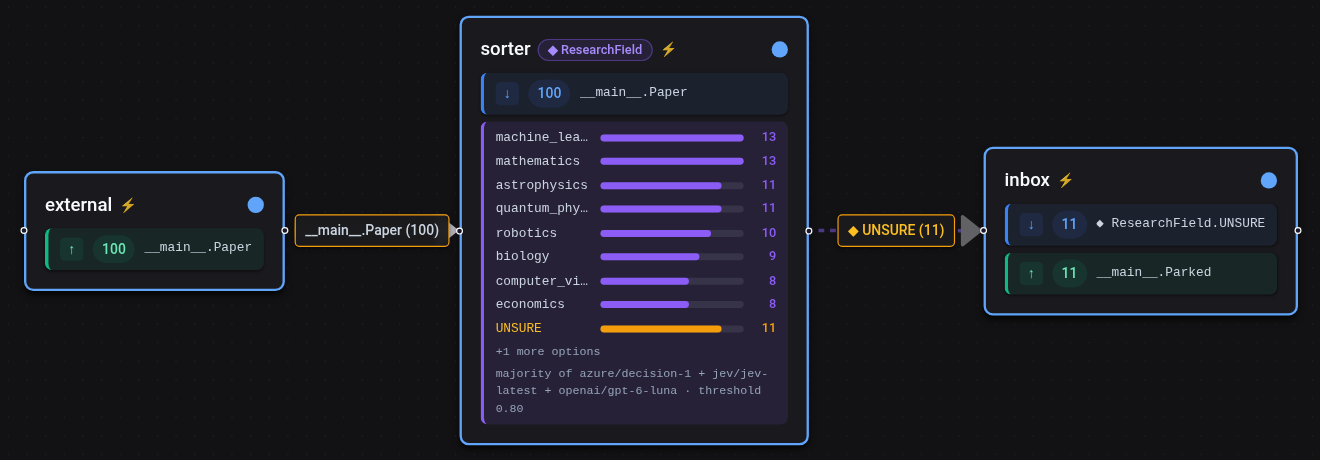Select the astrophysics option label
The height and width of the screenshot is (460, 1320).
point(542,185)
